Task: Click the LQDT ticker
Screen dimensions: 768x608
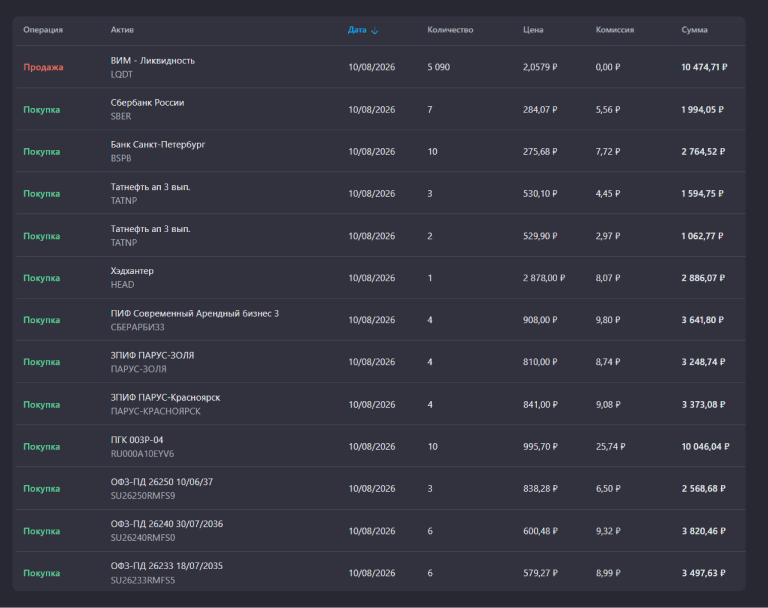Action: coord(121,74)
